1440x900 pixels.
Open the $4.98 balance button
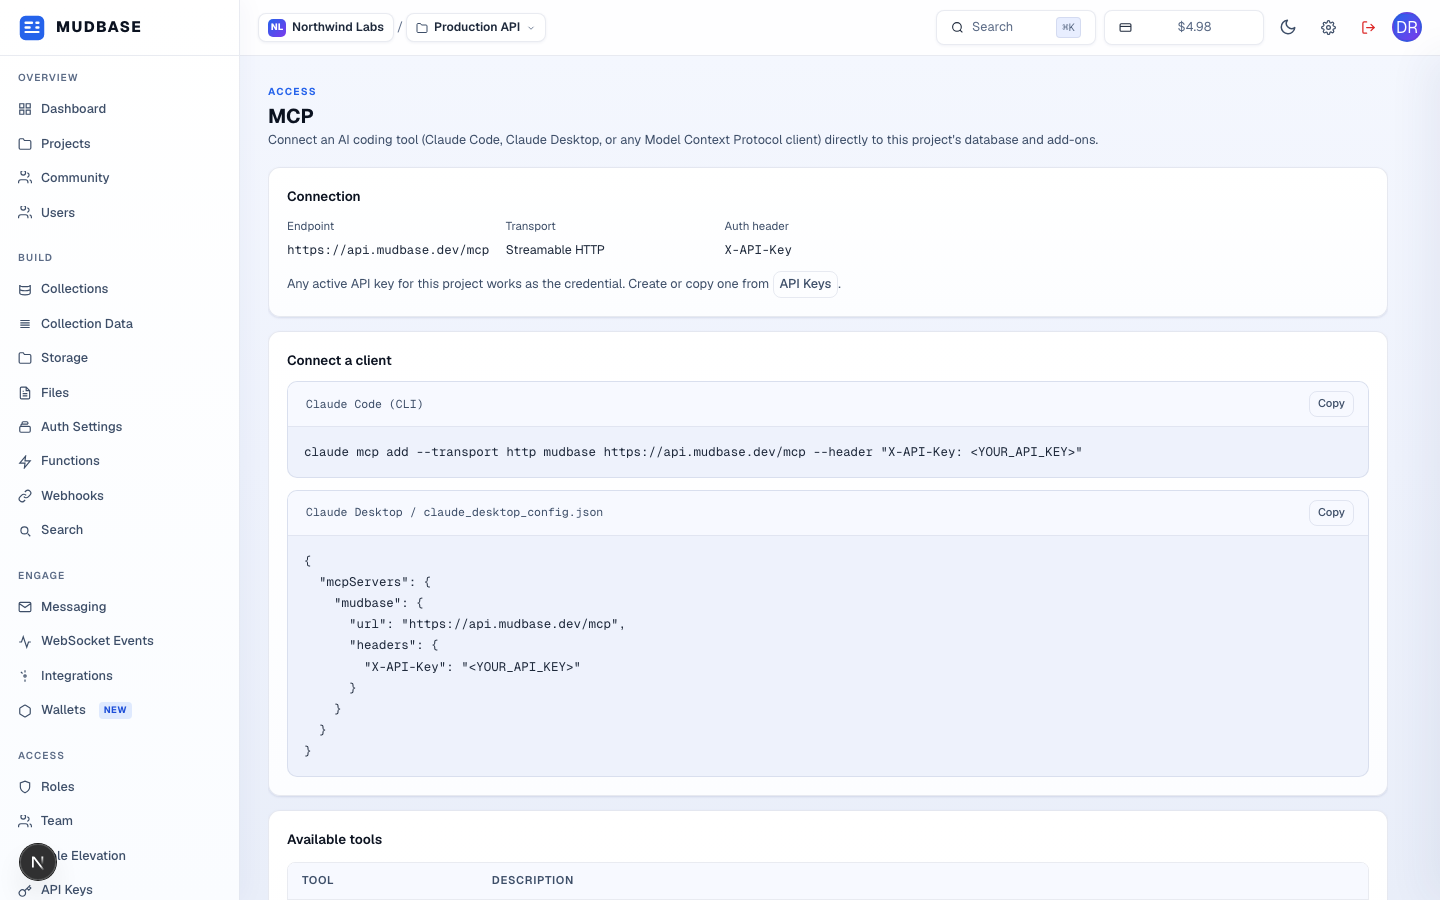point(1184,27)
